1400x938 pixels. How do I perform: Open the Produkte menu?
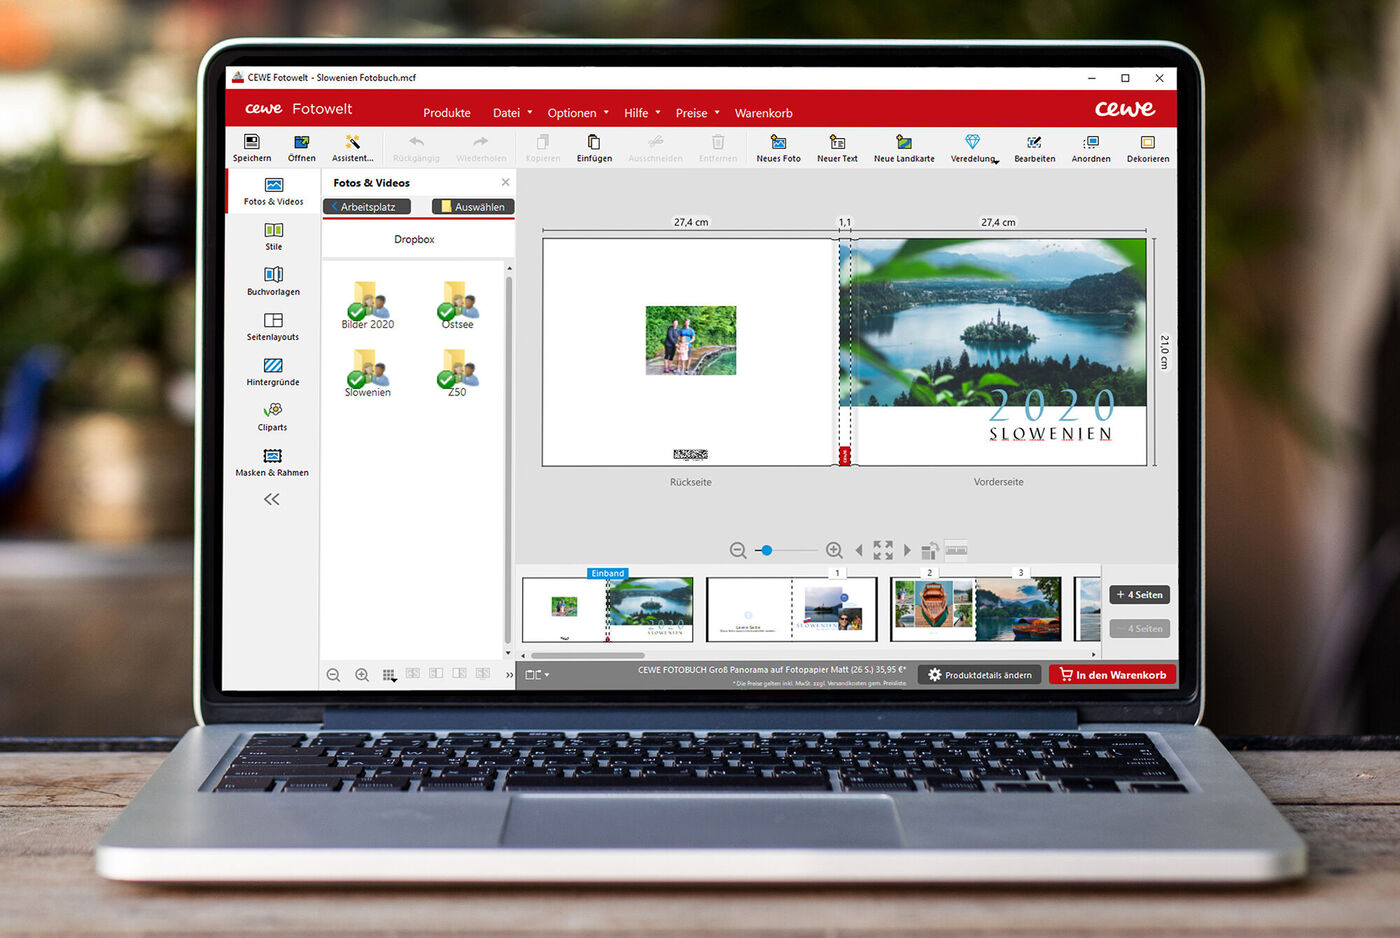click(x=446, y=113)
